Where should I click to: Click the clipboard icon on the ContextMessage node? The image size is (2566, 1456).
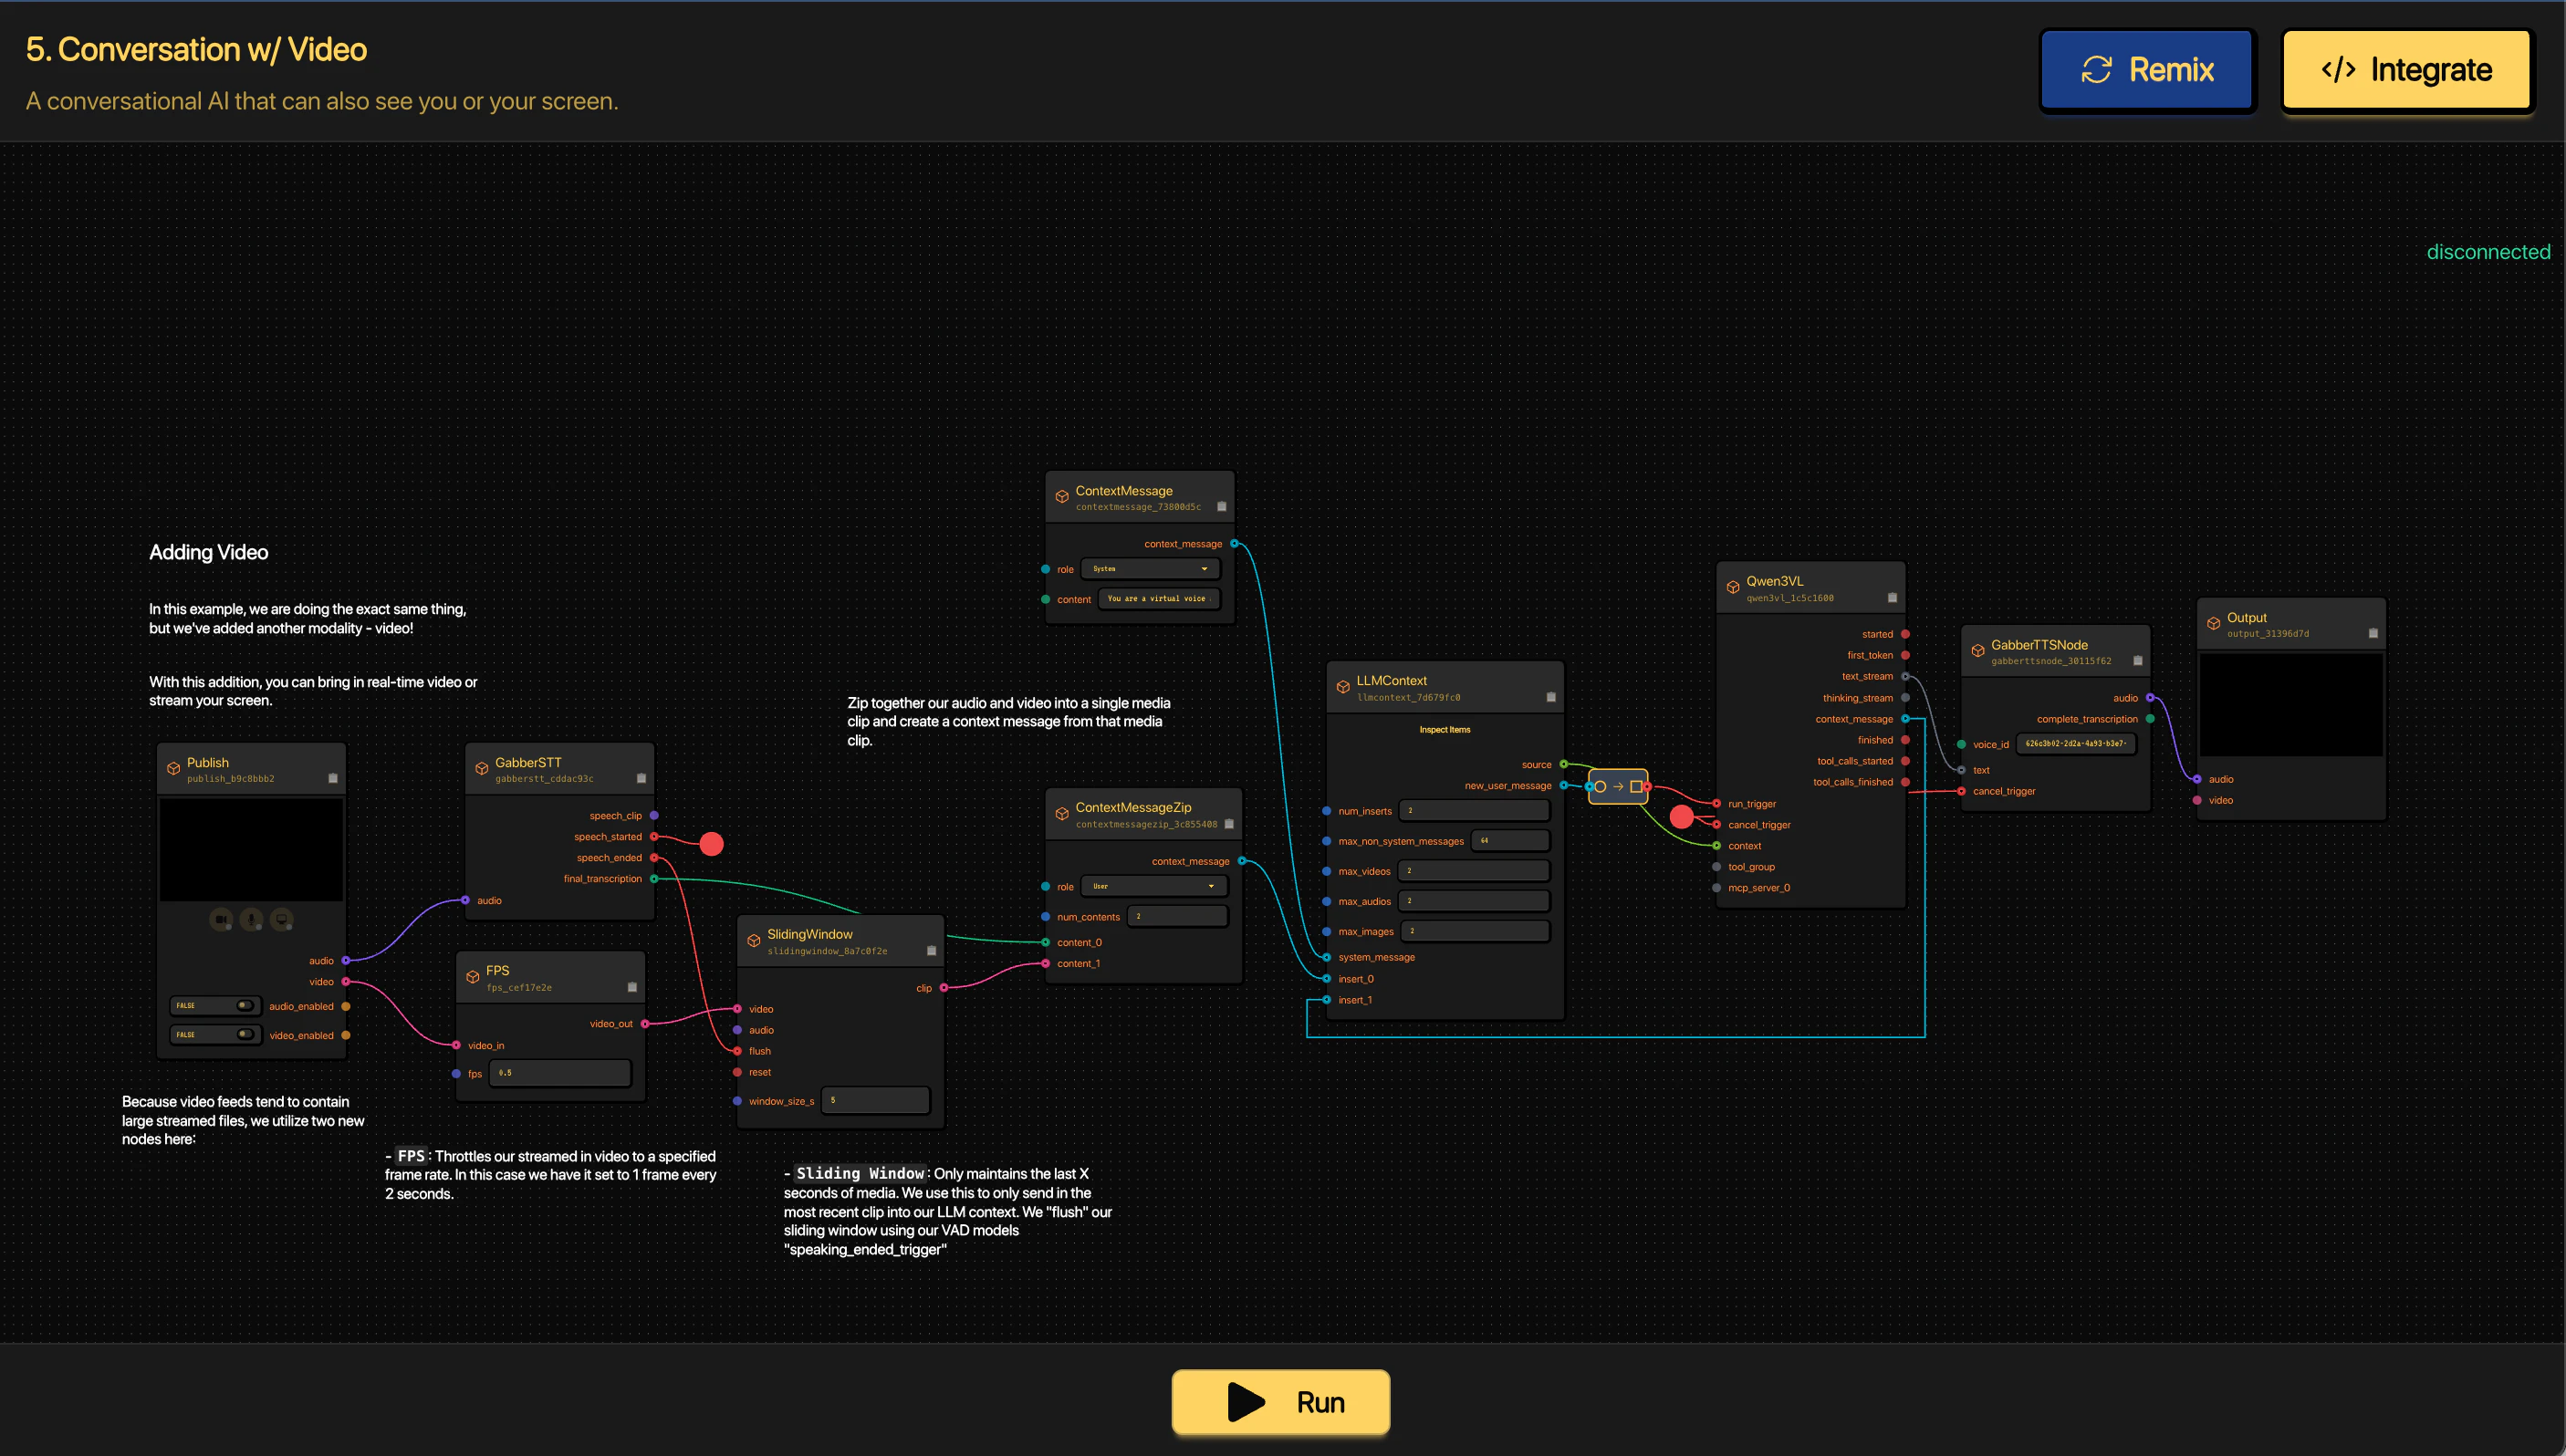(x=1222, y=507)
